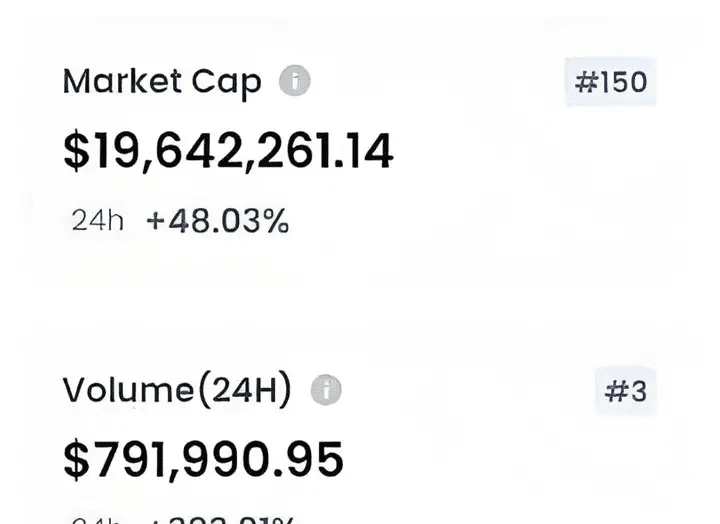Image resolution: width=720 pixels, height=524 pixels.
Task: Select the $791,990.95 volume value
Action: [203, 459]
